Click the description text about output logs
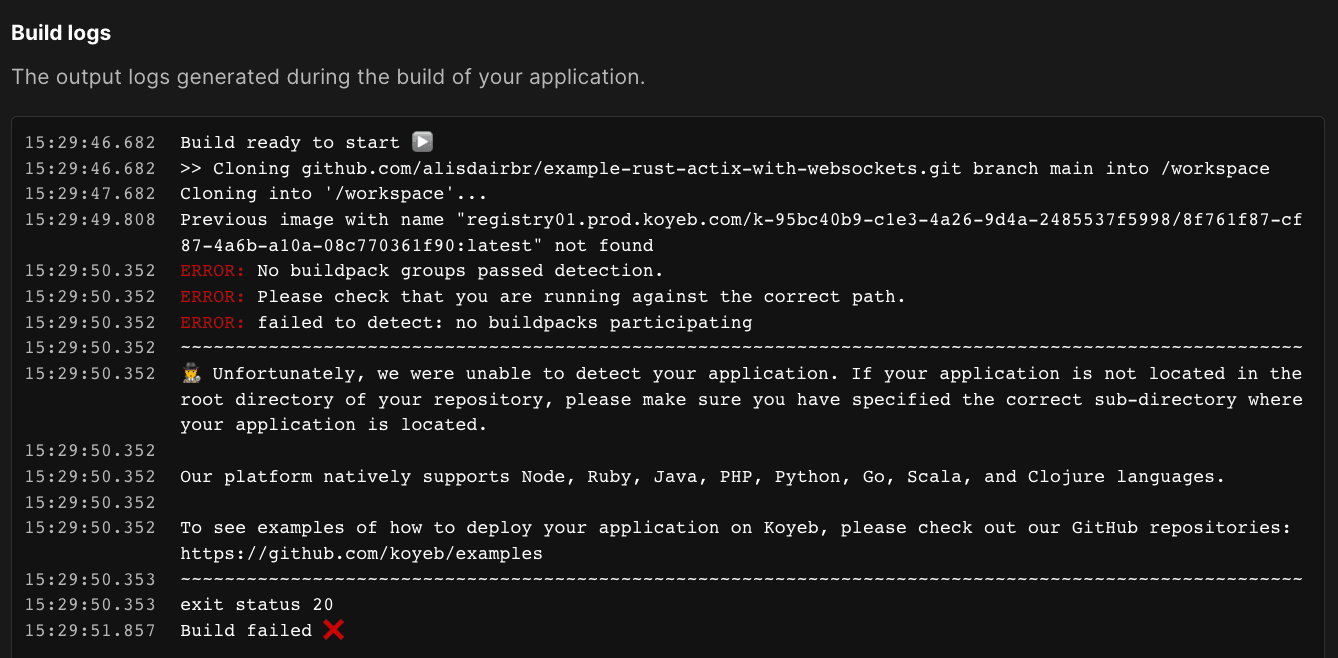Viewport: 1338px width, 658px height. tap(328, 77)
